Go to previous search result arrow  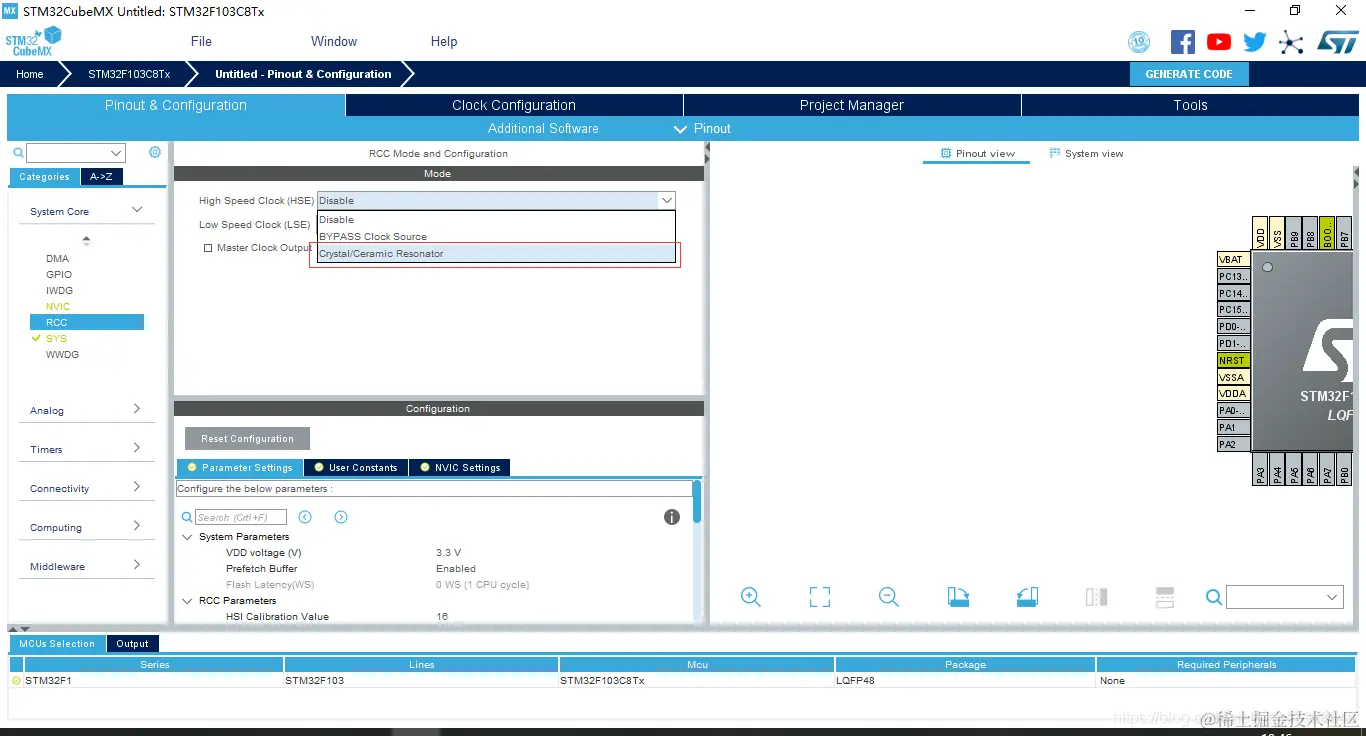point(305,517)
